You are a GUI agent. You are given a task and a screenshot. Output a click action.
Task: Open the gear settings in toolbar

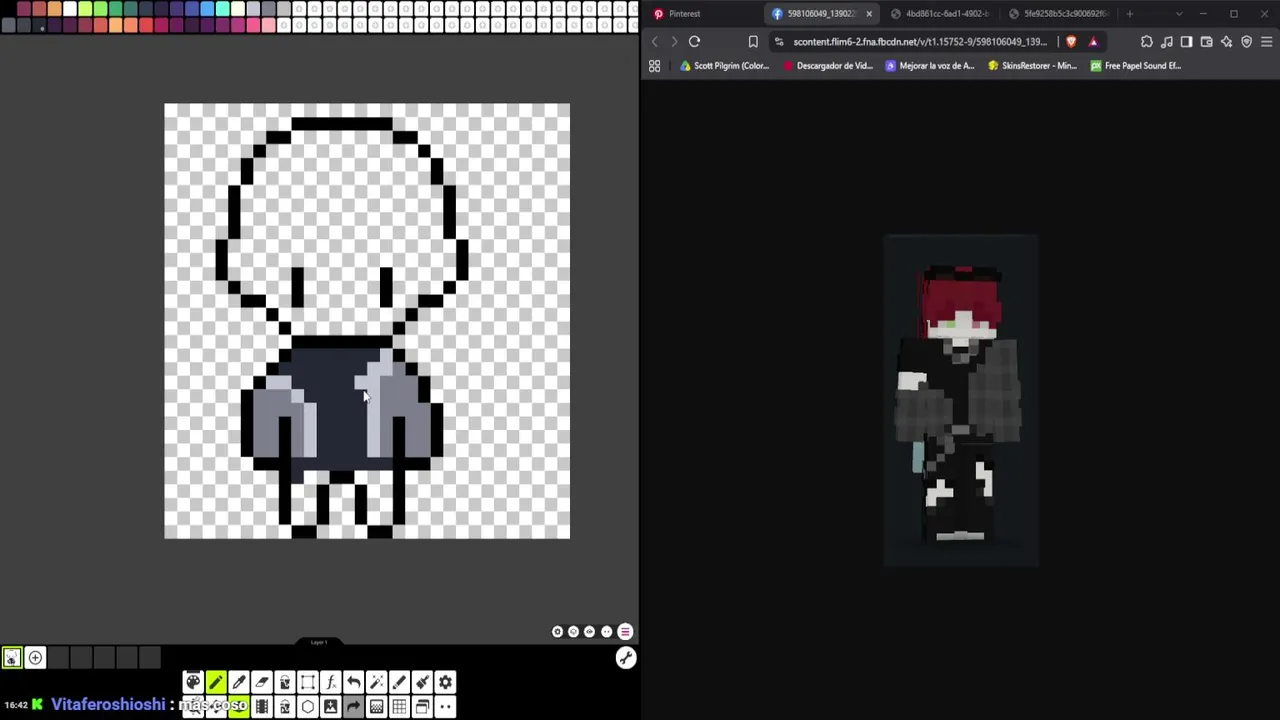click(x=445, y=682)
